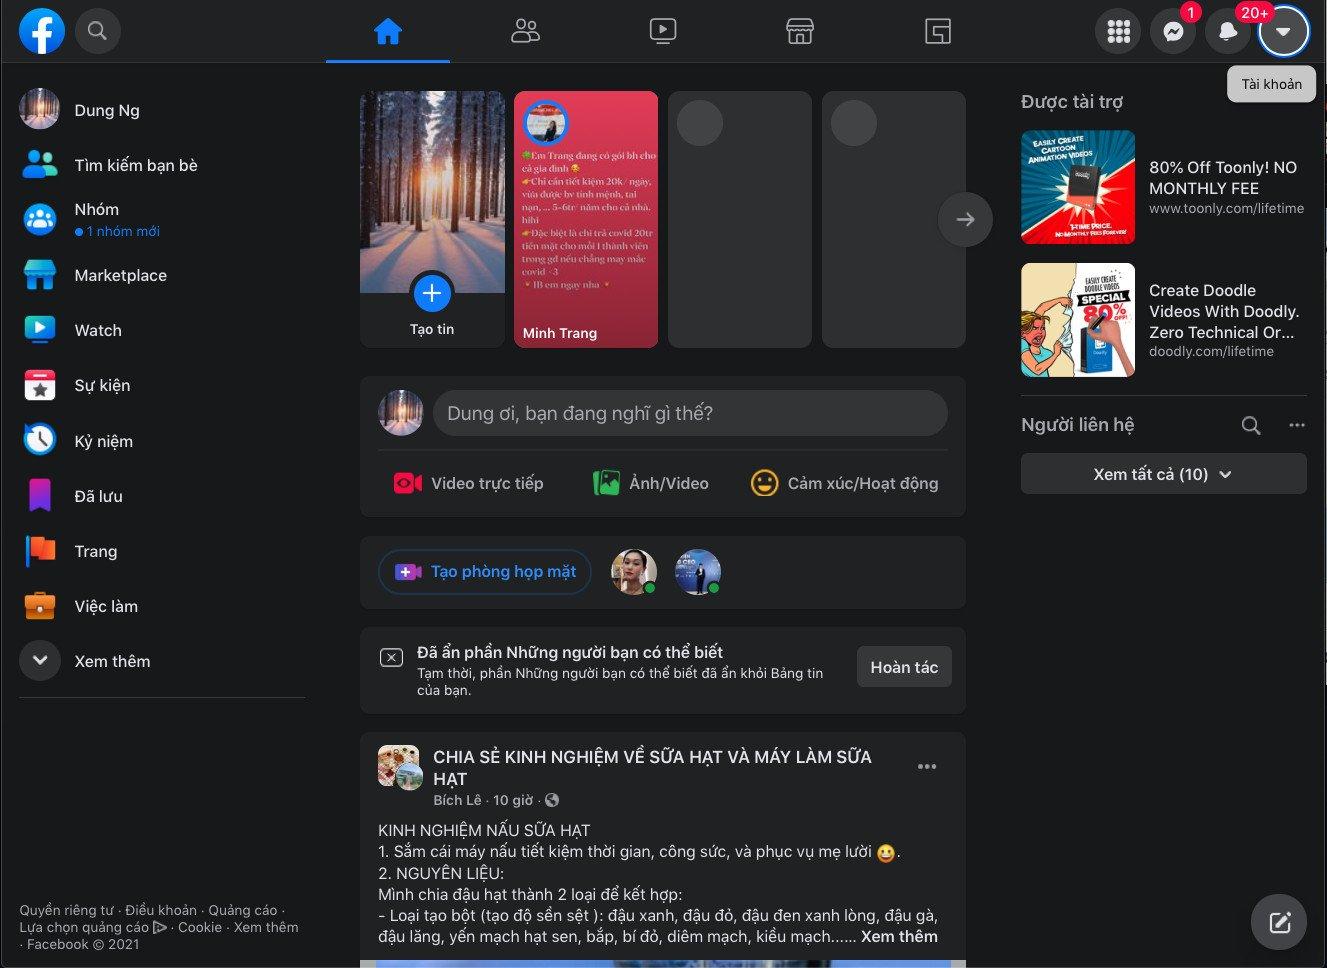Open the apps grid menu

coord(1118,32)
